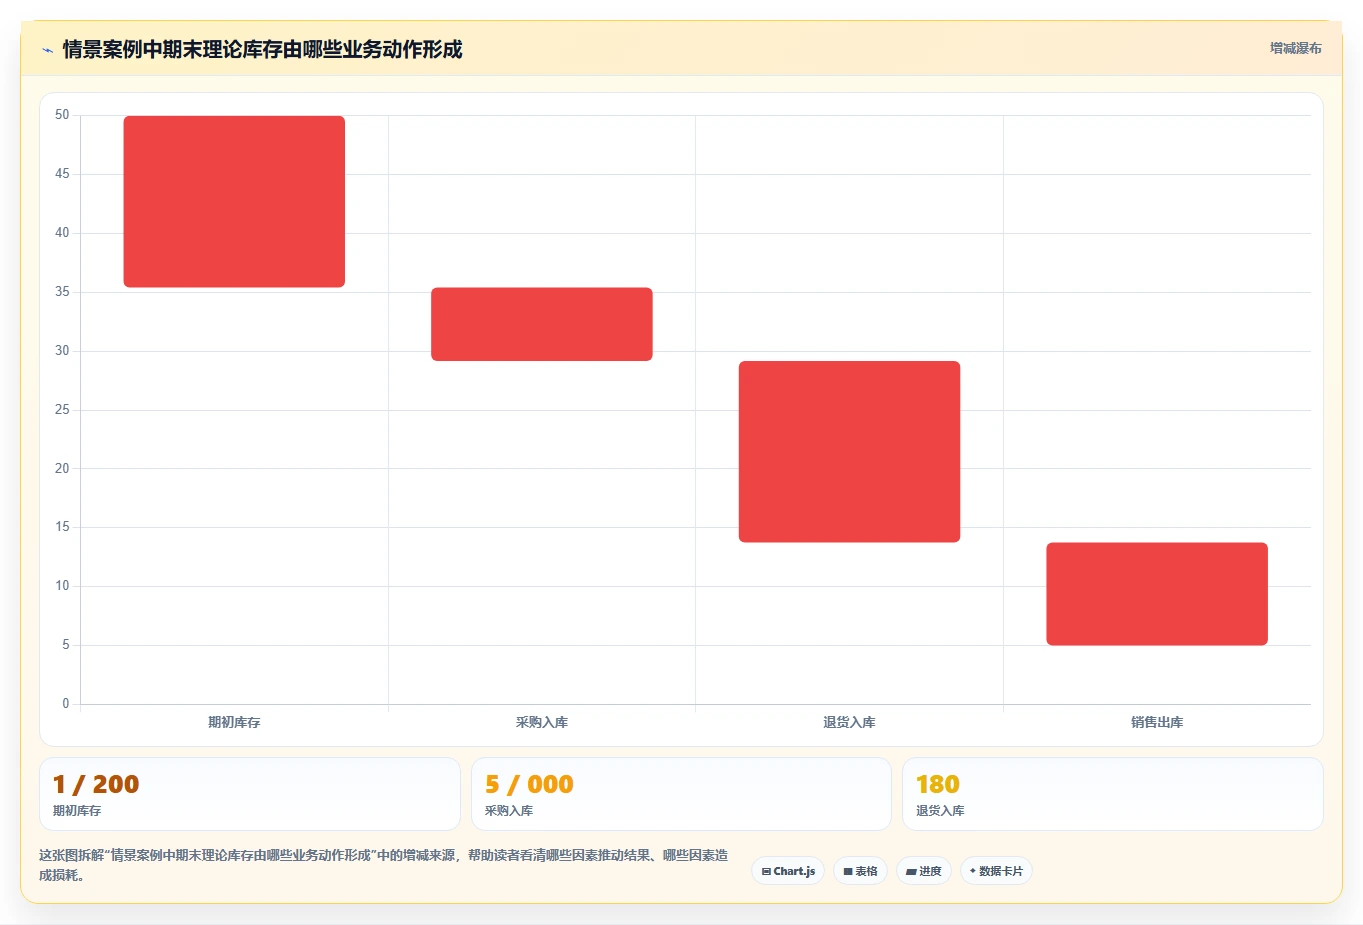The height and width of the screenshot is (925, 1363).
Task: Click the red 期初库存 waterfall bar
Action: tap(234, 201)
